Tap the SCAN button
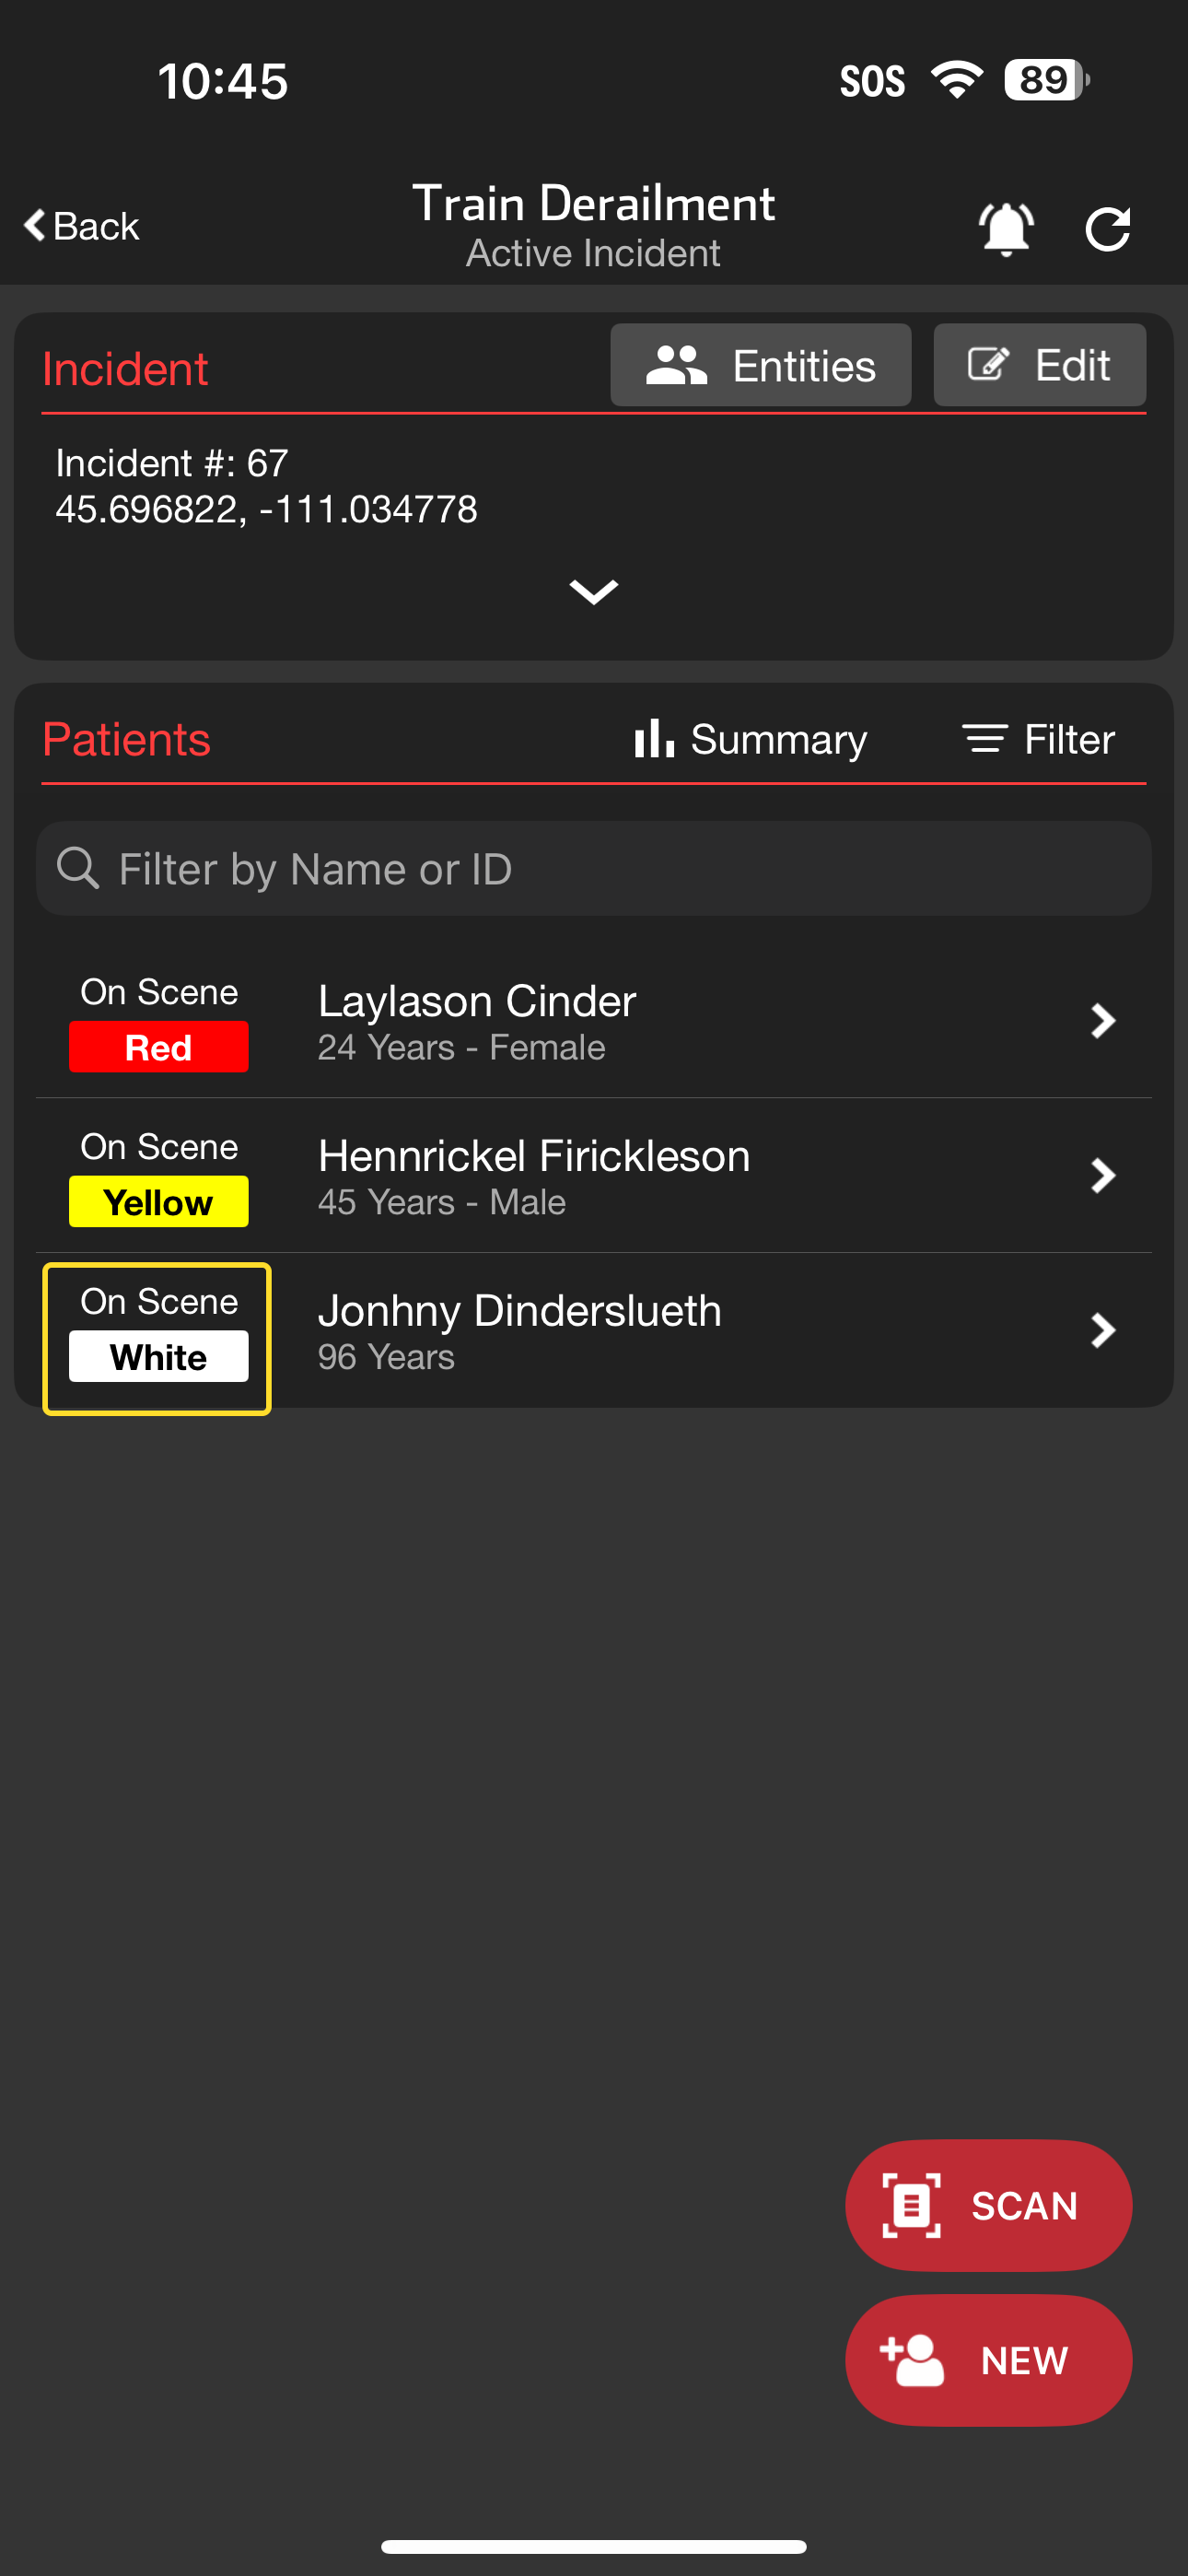 pyautogui.click(x=988, y=2205)
